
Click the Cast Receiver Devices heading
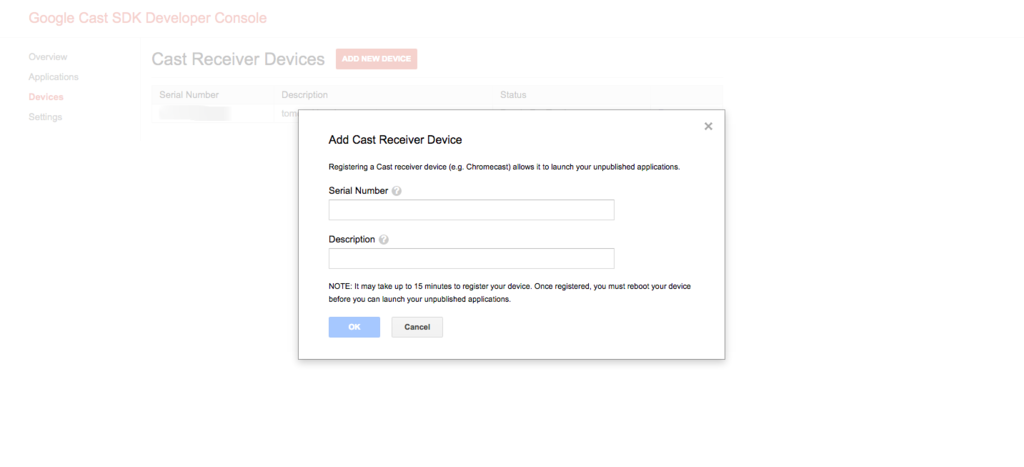click(x=238, y=59)
